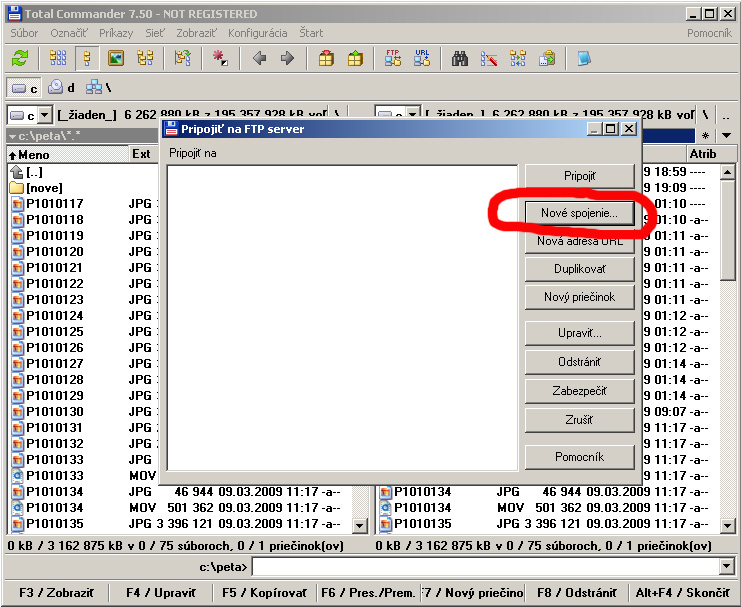The height and width of the screenshot is (607, 741).
Task: Click the Nové spojenie... button
Action: click(579, 213)
